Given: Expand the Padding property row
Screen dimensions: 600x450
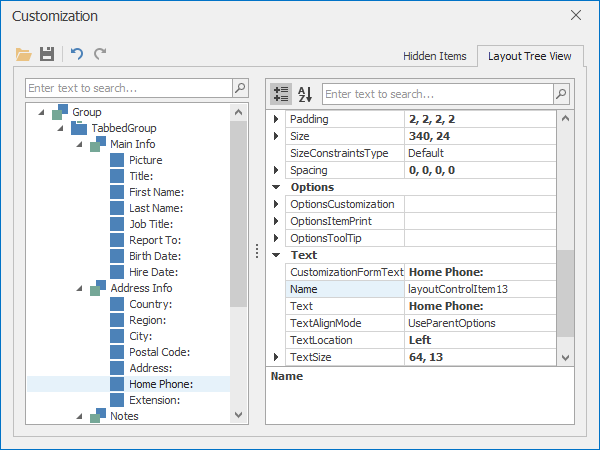Looking at the screenshot, I should pyautogui.click(x=277, y=119).
